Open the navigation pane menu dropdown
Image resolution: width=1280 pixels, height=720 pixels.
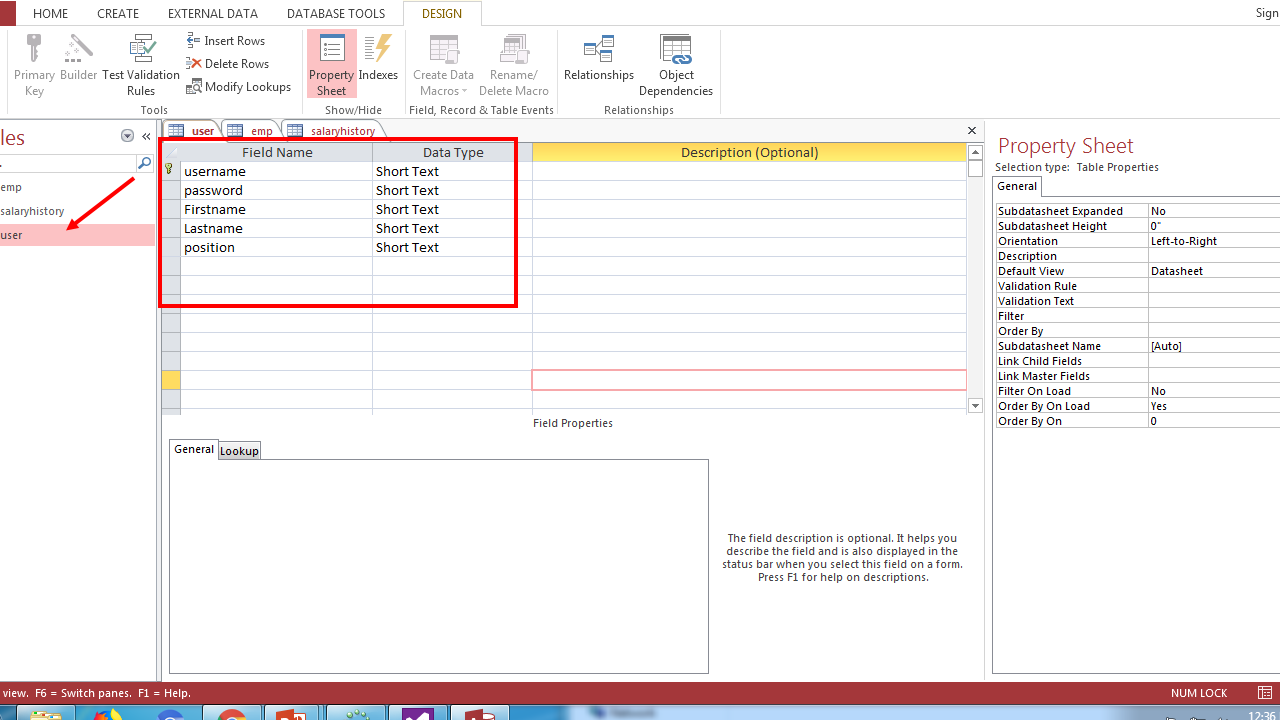pos(127,135)
